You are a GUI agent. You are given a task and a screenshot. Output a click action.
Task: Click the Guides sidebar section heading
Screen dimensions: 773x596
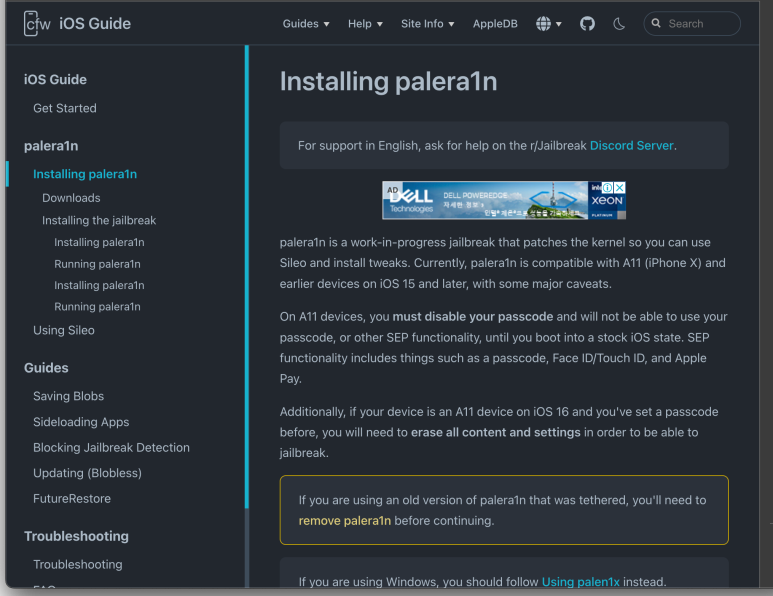46,368
